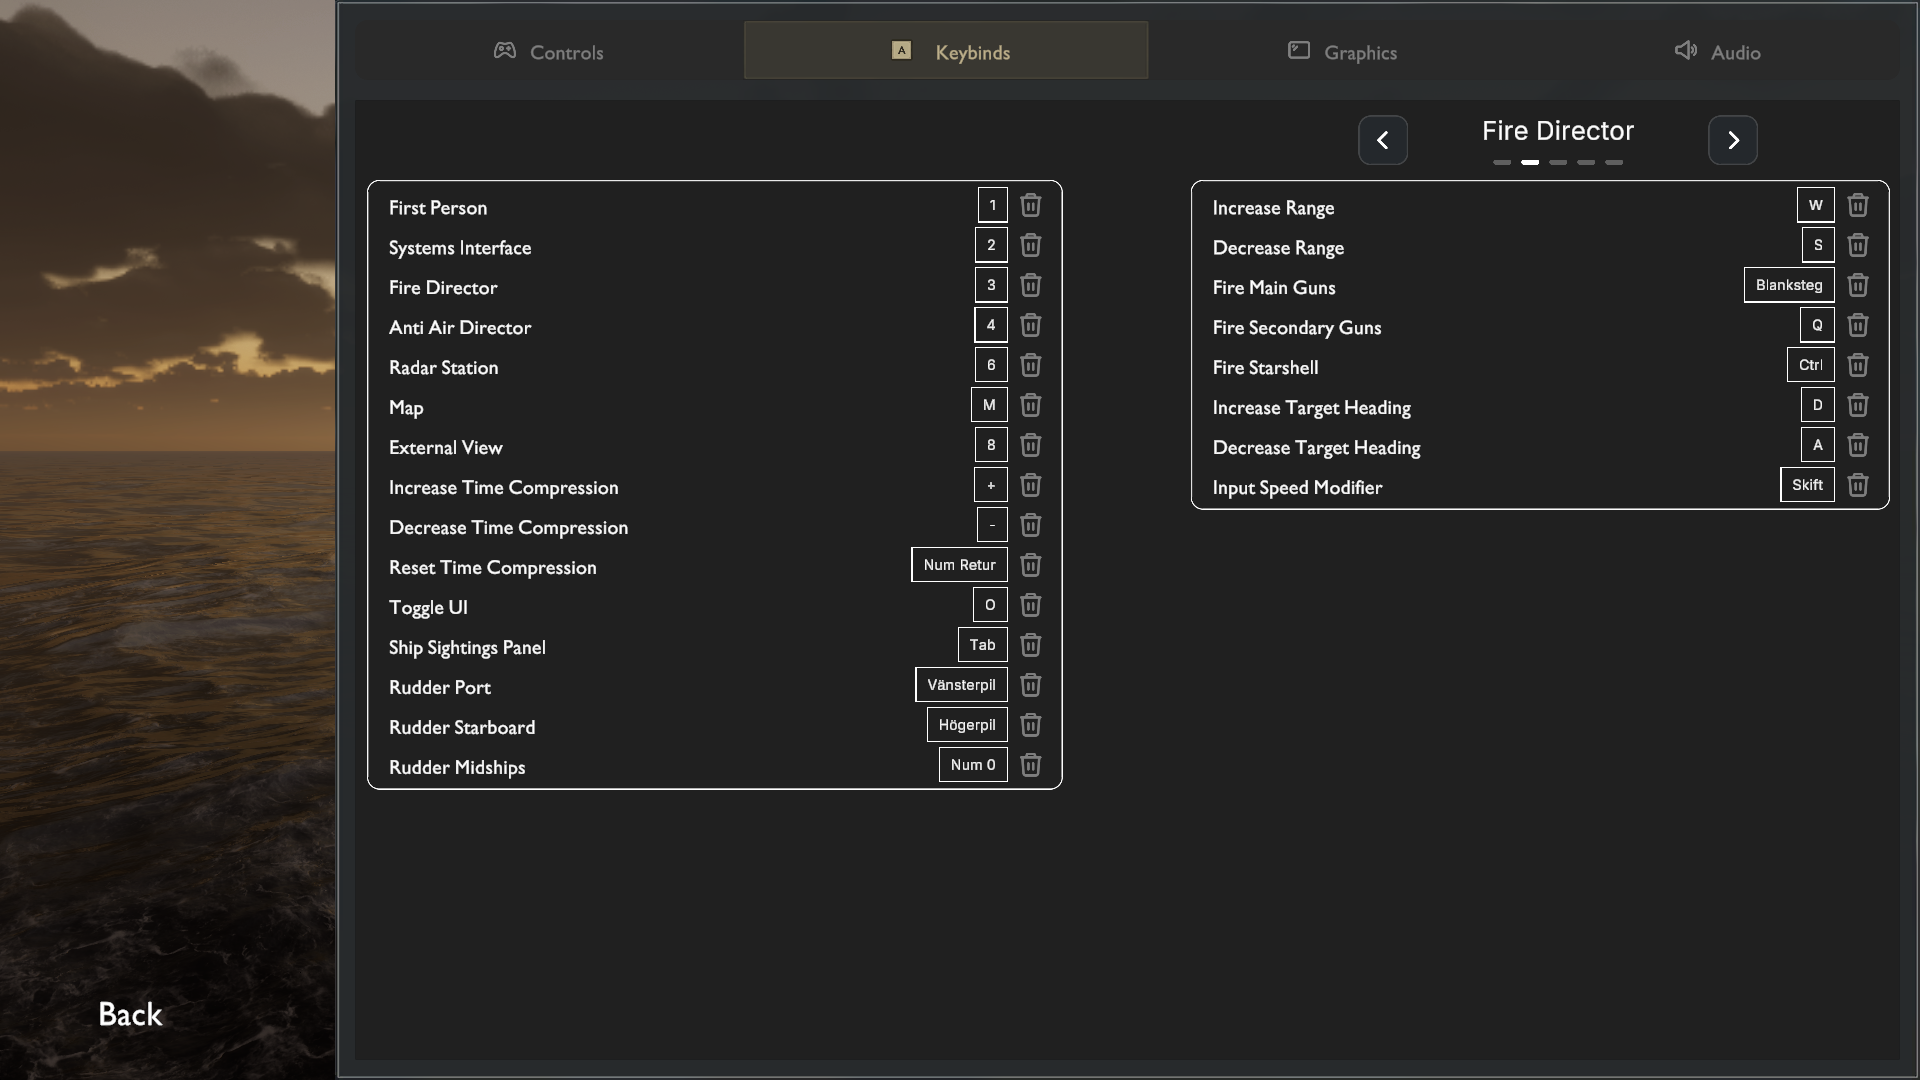Go to next keybind category
The height and width of the screenshot is (1080, 1920).
pos(1732,140)
